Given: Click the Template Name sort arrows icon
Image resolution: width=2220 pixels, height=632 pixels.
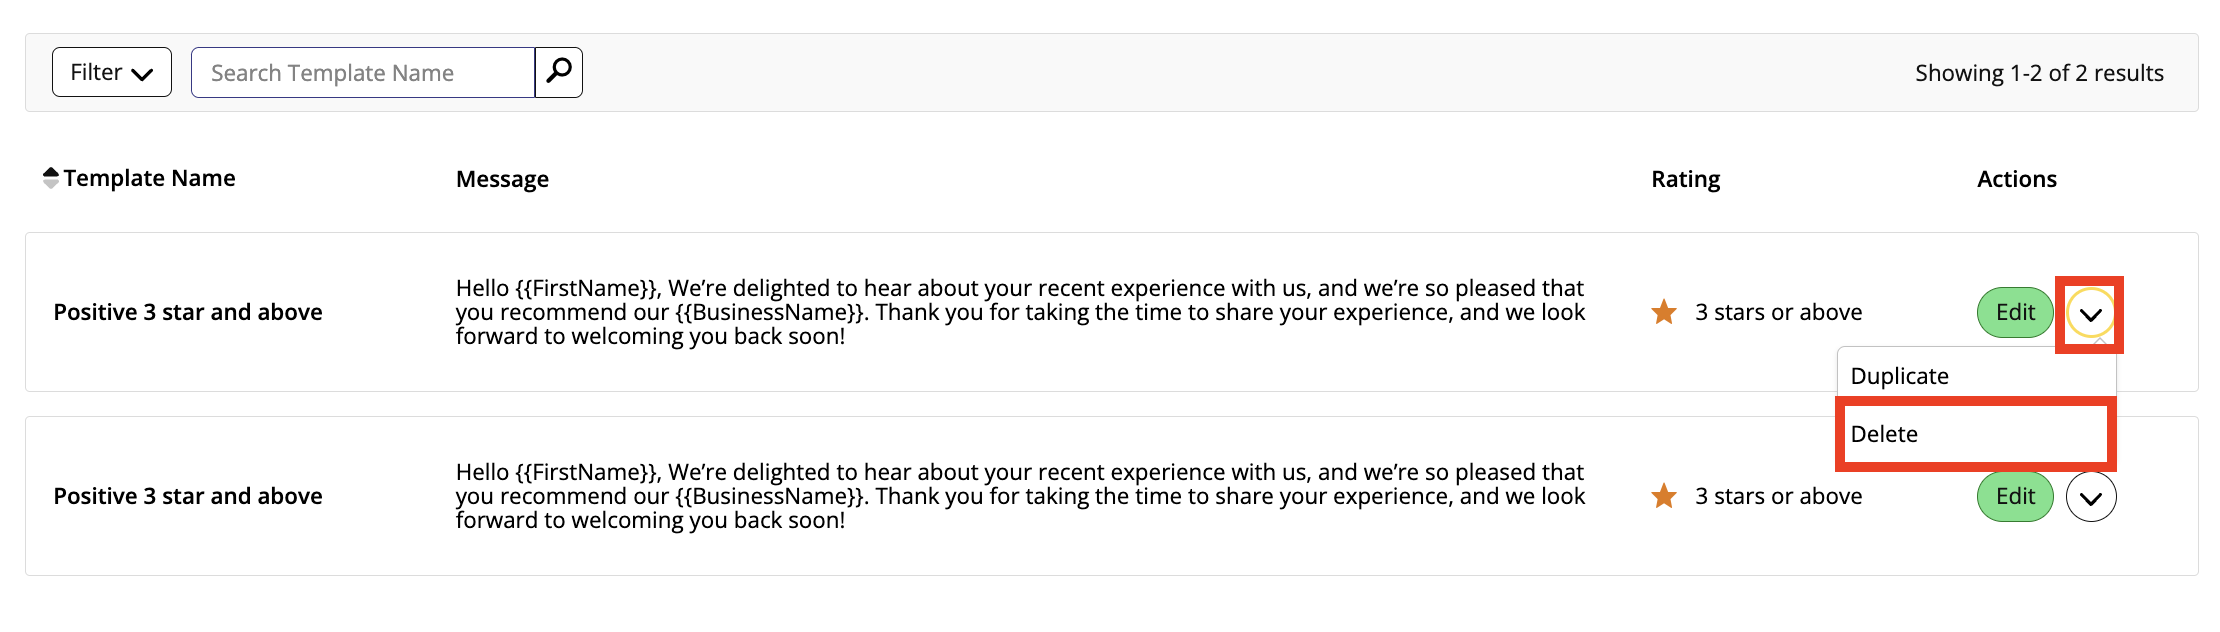Looking at the screenshot, I should 51,178.
